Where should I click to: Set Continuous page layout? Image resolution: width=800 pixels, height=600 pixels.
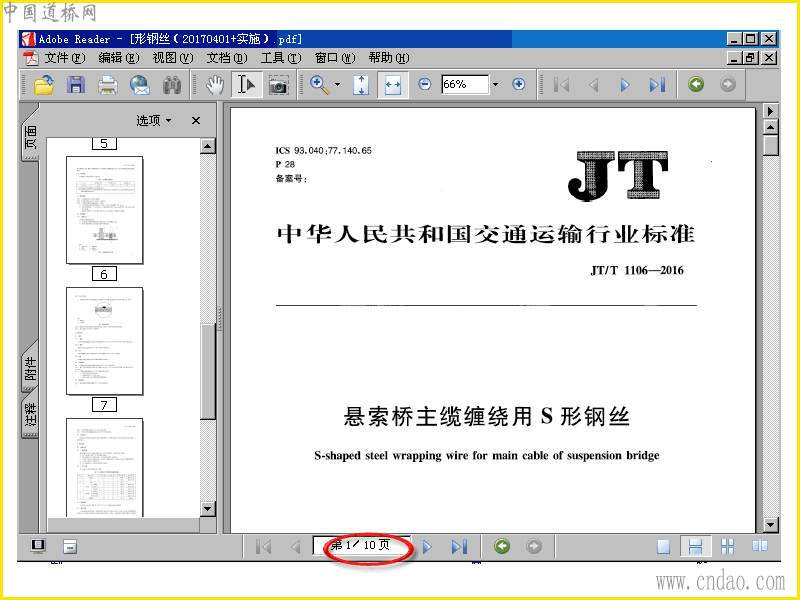[695, 546]
